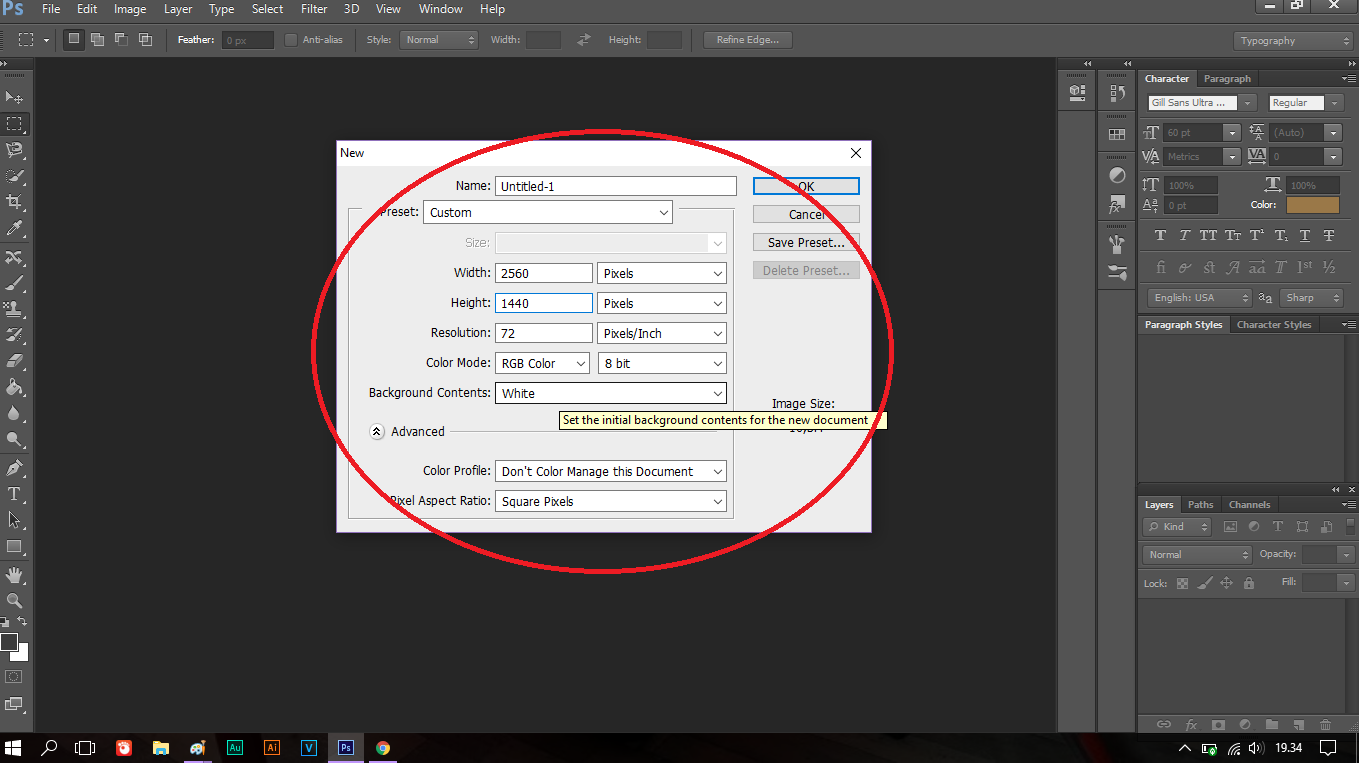
Task: Toggle Underline text style
Action: click(1305, 236)
